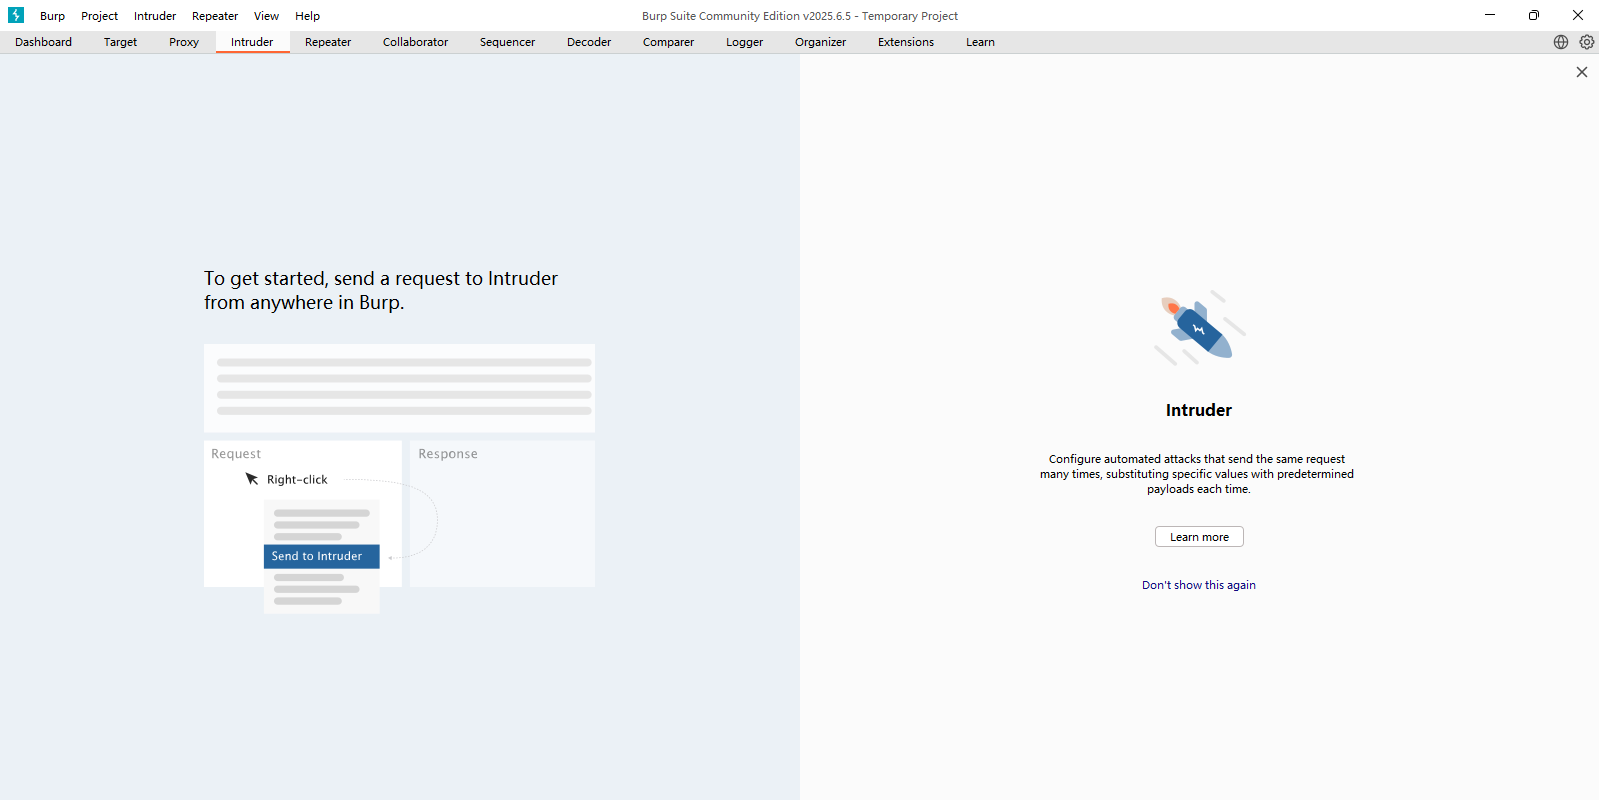Open the Repeater menu in the menu bar

tap(215, 16)
